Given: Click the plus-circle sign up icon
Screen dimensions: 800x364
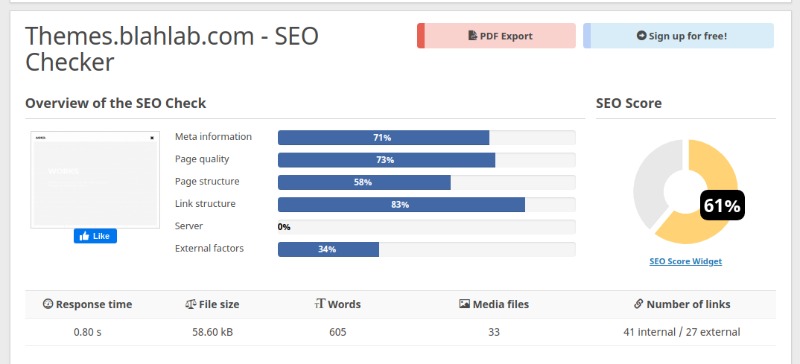Looking at the screenshot, I should (x=642, y=36).
